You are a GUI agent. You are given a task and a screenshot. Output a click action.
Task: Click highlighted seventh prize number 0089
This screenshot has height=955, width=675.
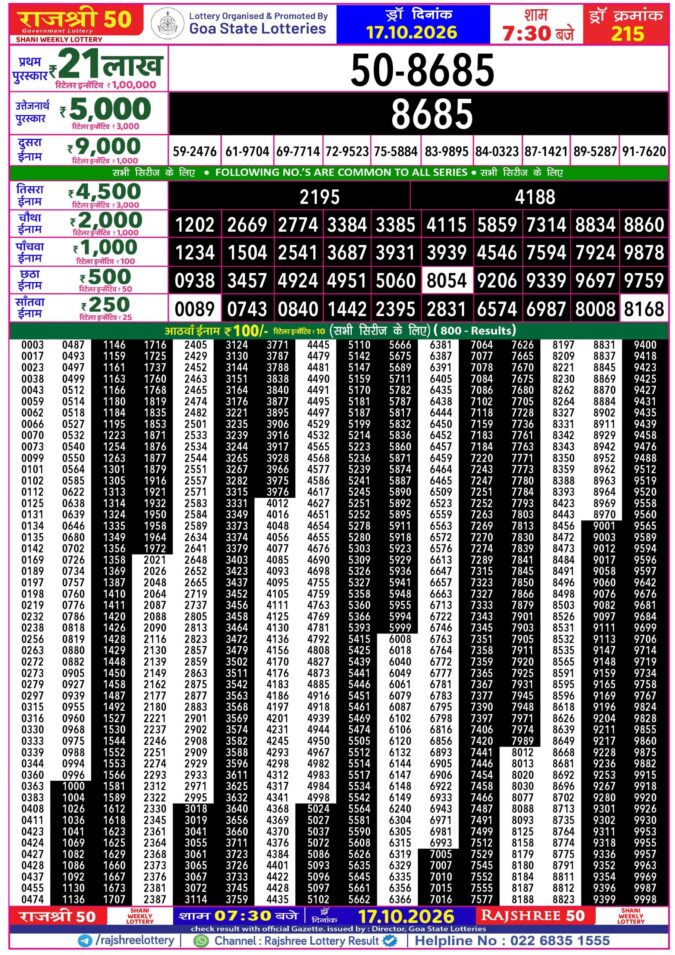tap(195, 309)
